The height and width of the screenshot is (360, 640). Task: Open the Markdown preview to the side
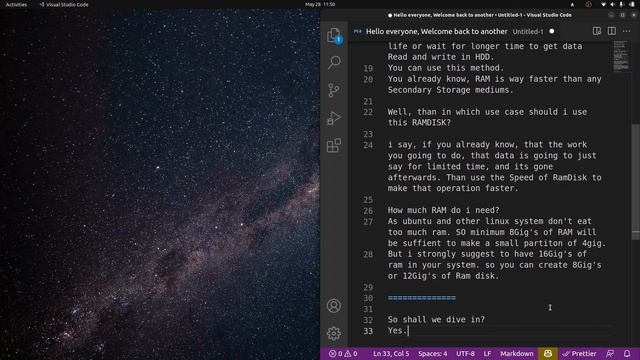(x=597, y=31)
